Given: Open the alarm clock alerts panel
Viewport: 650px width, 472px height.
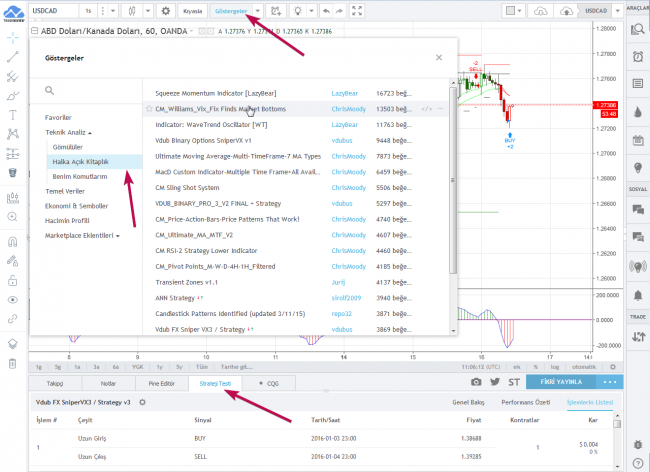Looking at the screenshot, I should pos(638,56).
